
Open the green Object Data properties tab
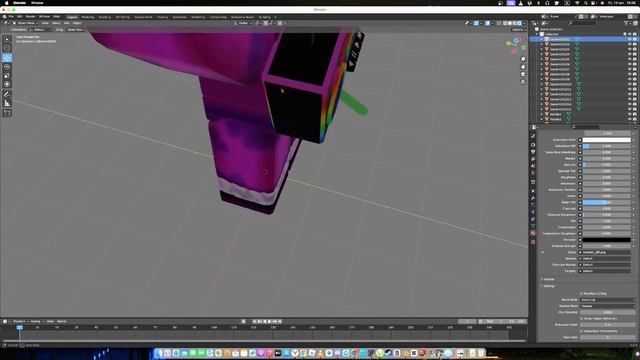[533, 226]
